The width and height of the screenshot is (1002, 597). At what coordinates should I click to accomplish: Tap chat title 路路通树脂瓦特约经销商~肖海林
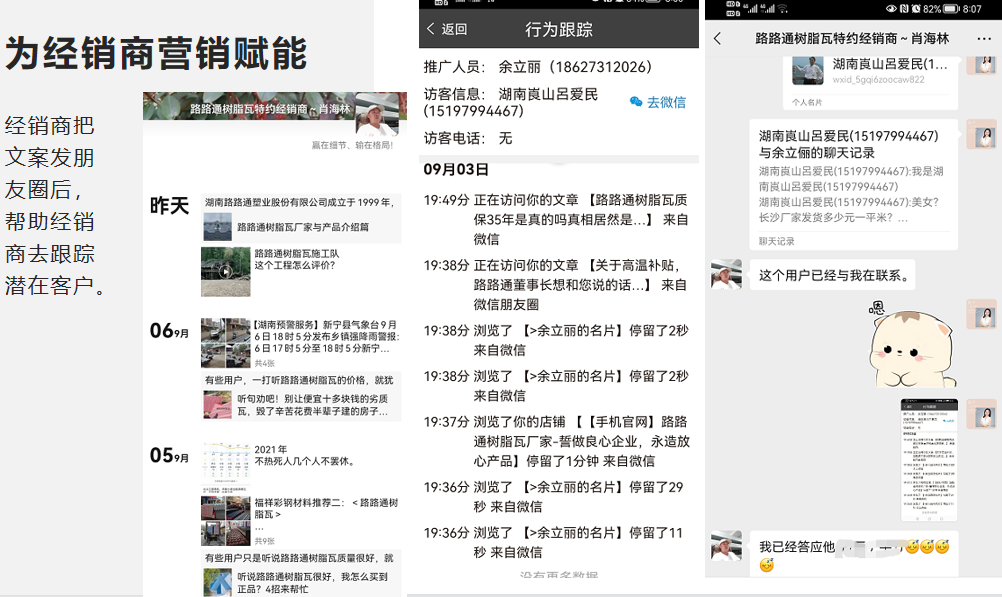(852, 38)
